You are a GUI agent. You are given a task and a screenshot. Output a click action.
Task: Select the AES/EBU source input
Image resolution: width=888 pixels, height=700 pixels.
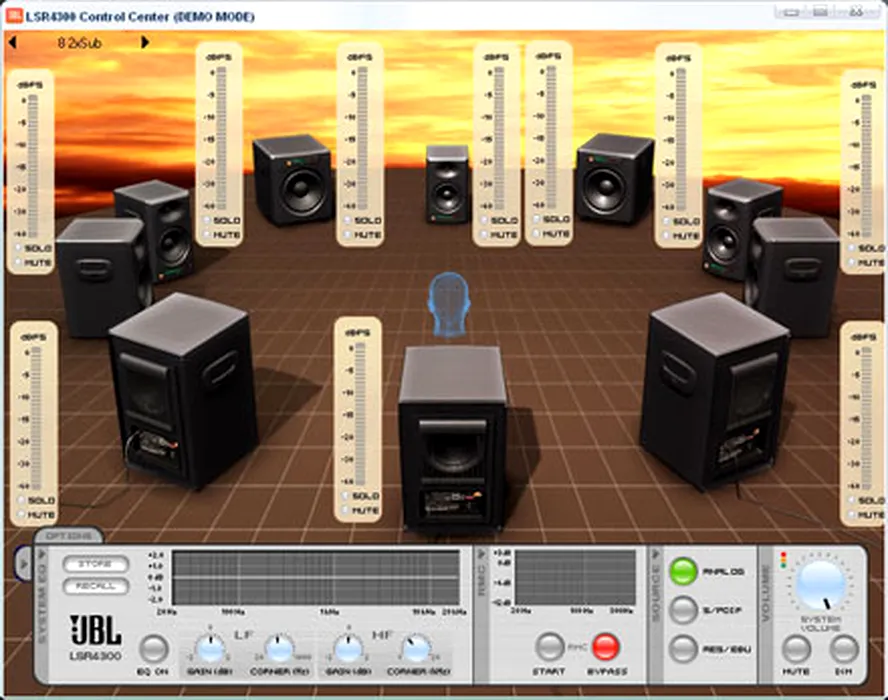click(683, 648)
